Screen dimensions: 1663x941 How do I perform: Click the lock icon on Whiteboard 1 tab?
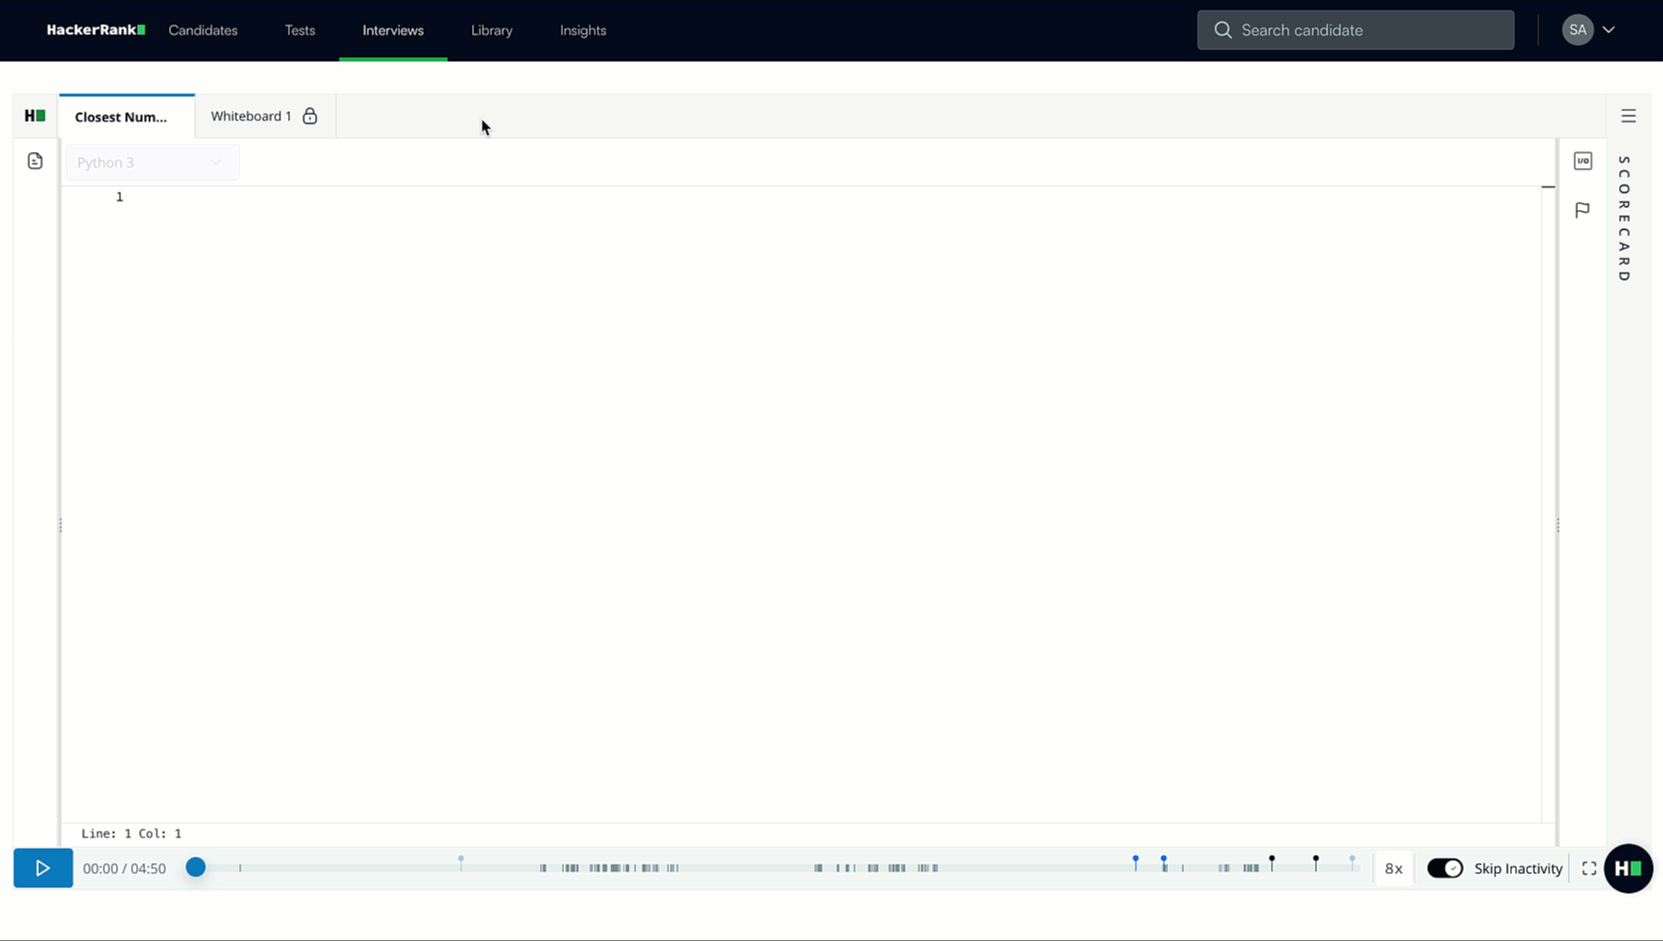[x=310, y=115]
